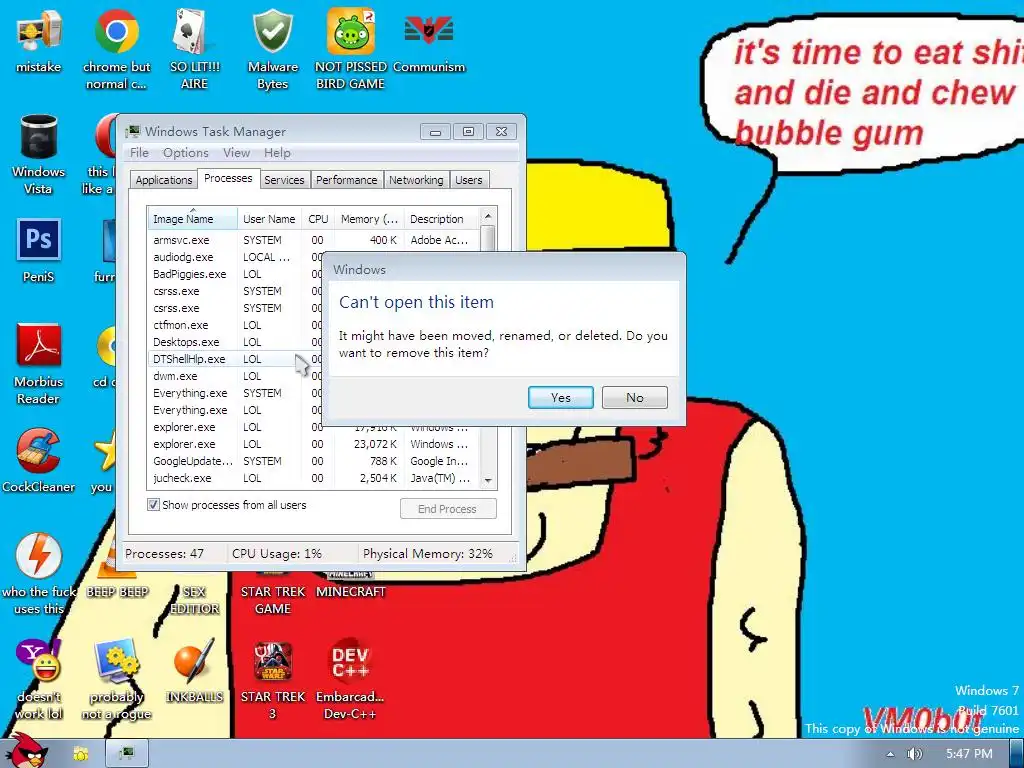Launch the PeniS Photoshop icon
Screen dimensions: 1024x768
(x=39, y=251)
